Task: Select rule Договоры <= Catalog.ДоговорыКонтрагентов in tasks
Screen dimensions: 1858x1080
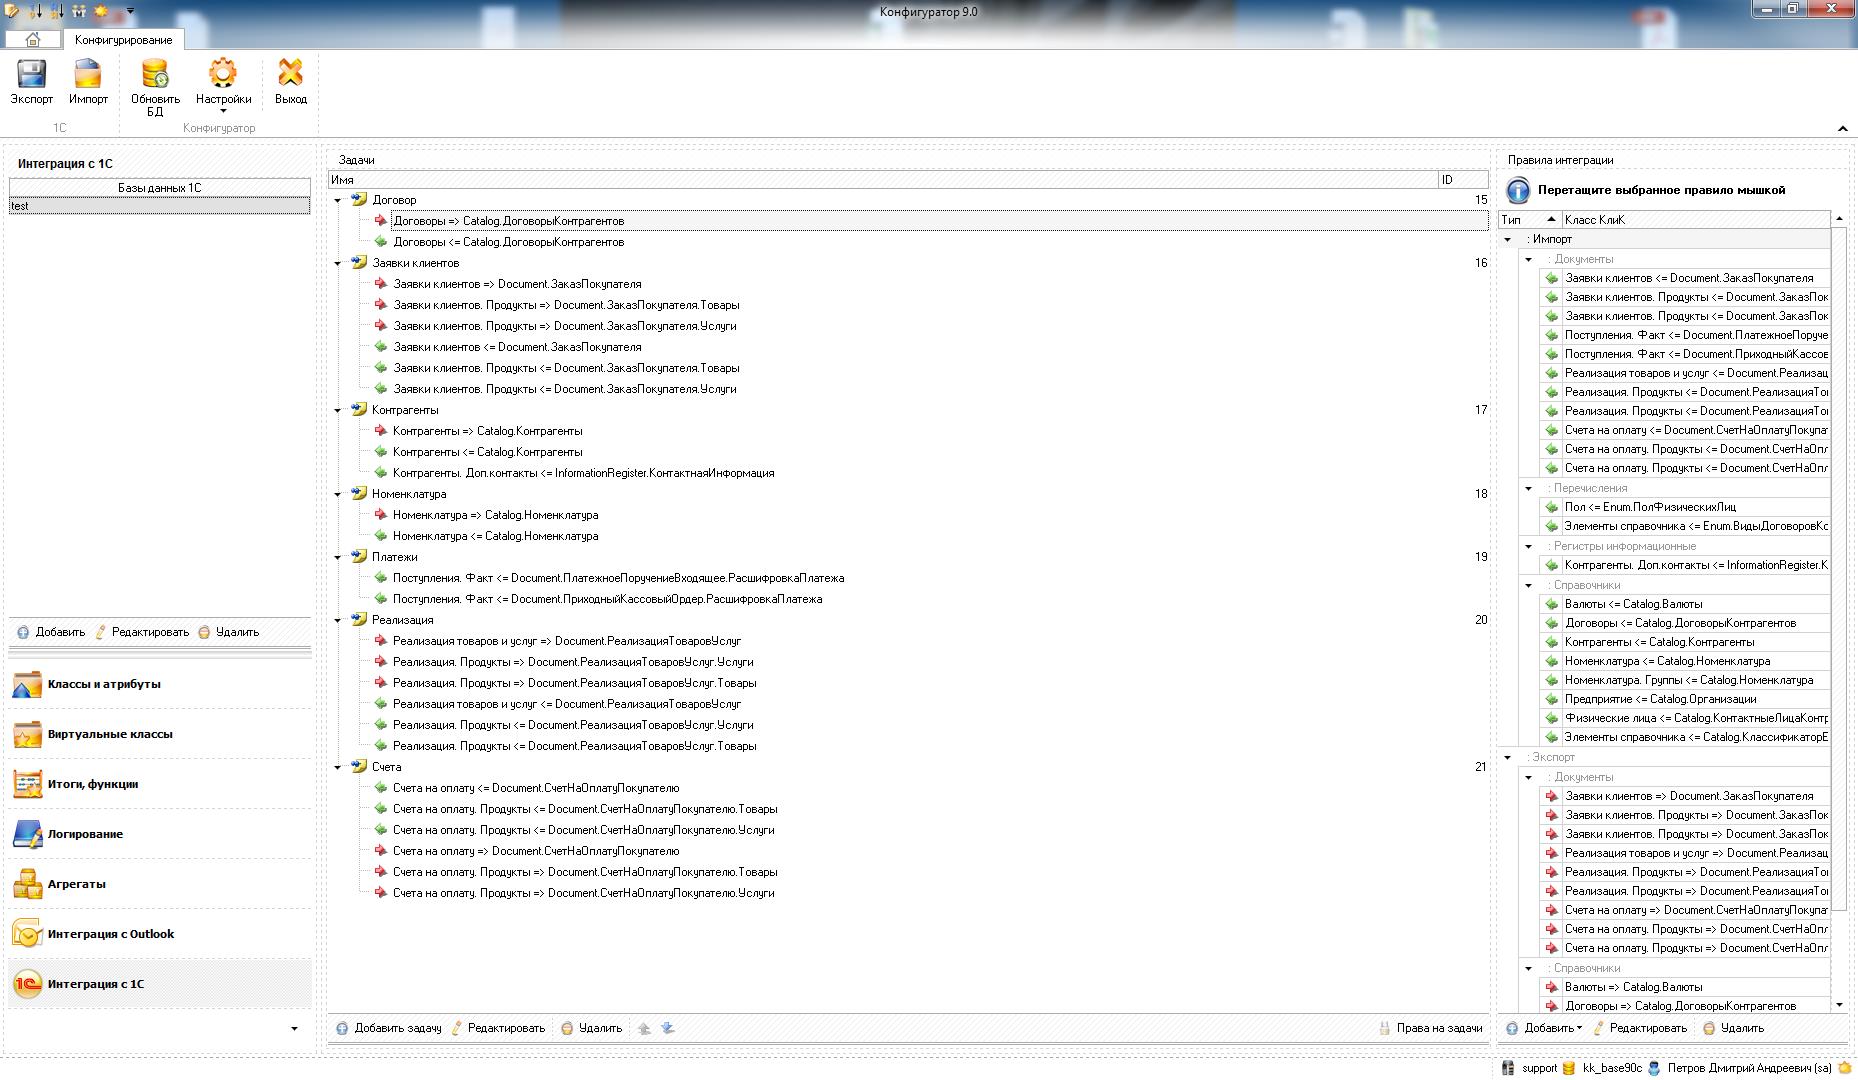Action: pos(509,242)
